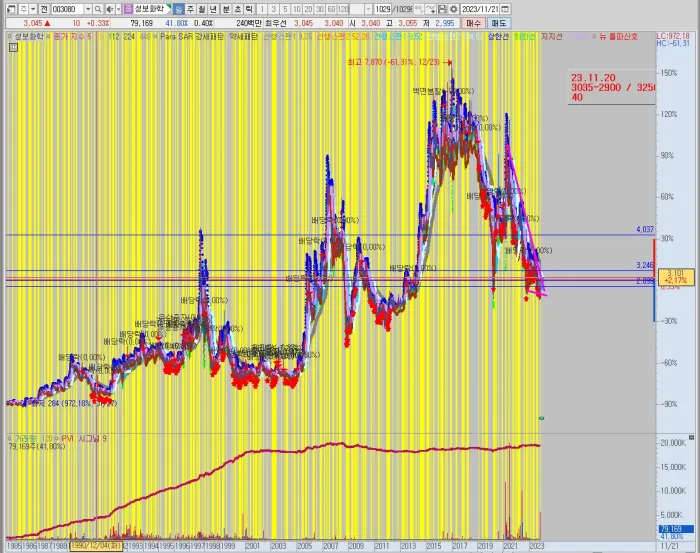700x553 pixels.
Task: Click the 4,037 horizontal line price label
Action: click(x=645, y=229)
